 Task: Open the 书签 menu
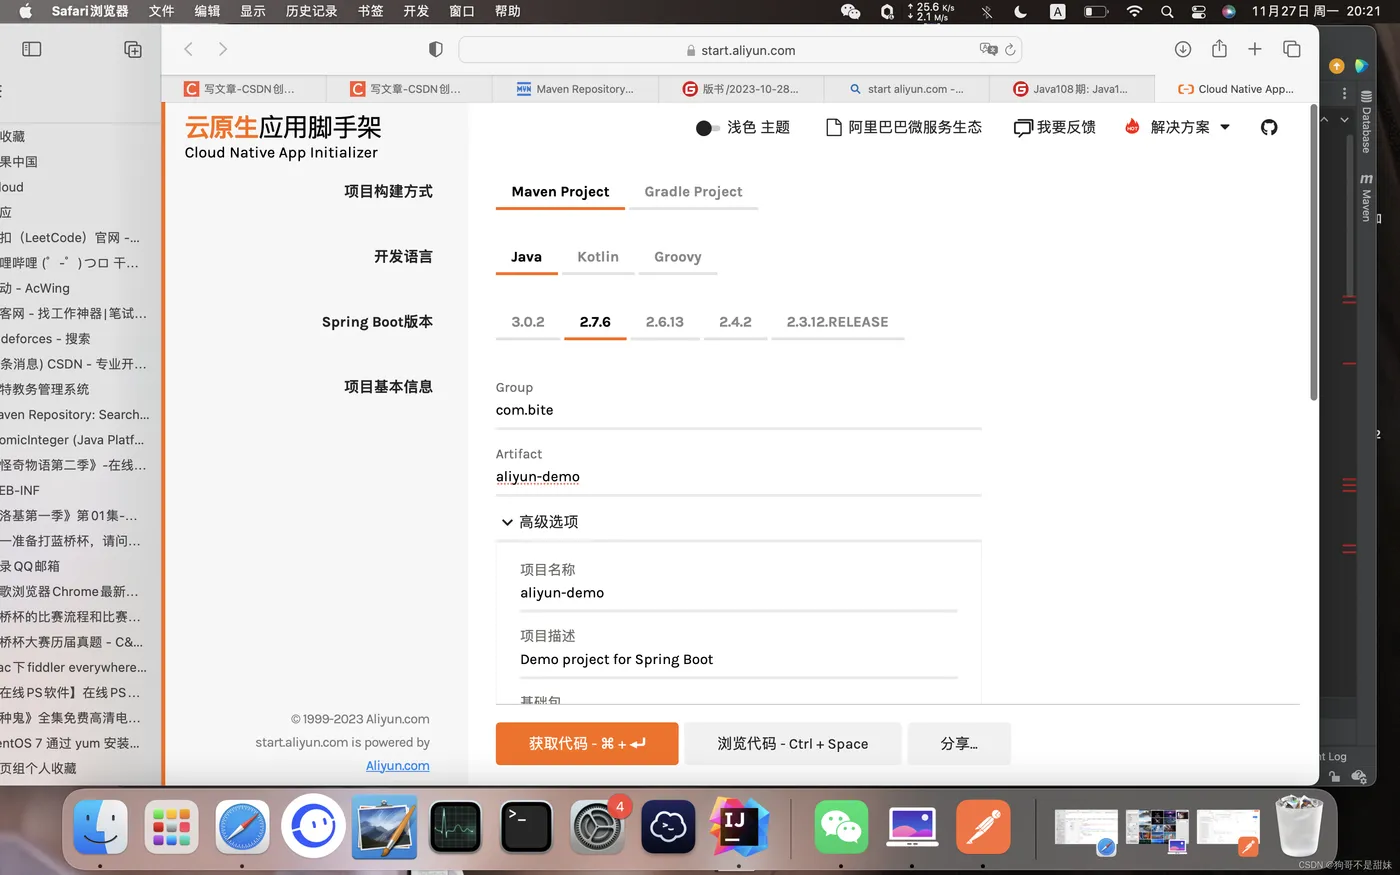(x=370, y=11)
